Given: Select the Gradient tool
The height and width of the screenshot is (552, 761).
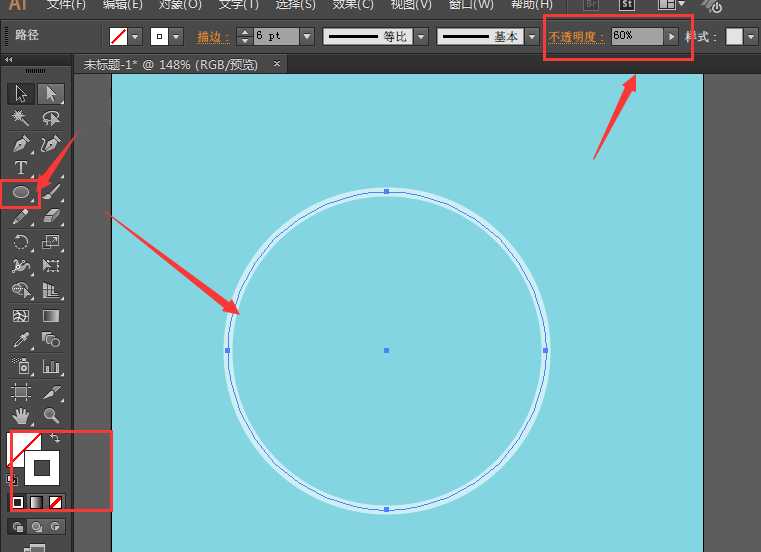Looking at the screenshot, I should point(50,316).
